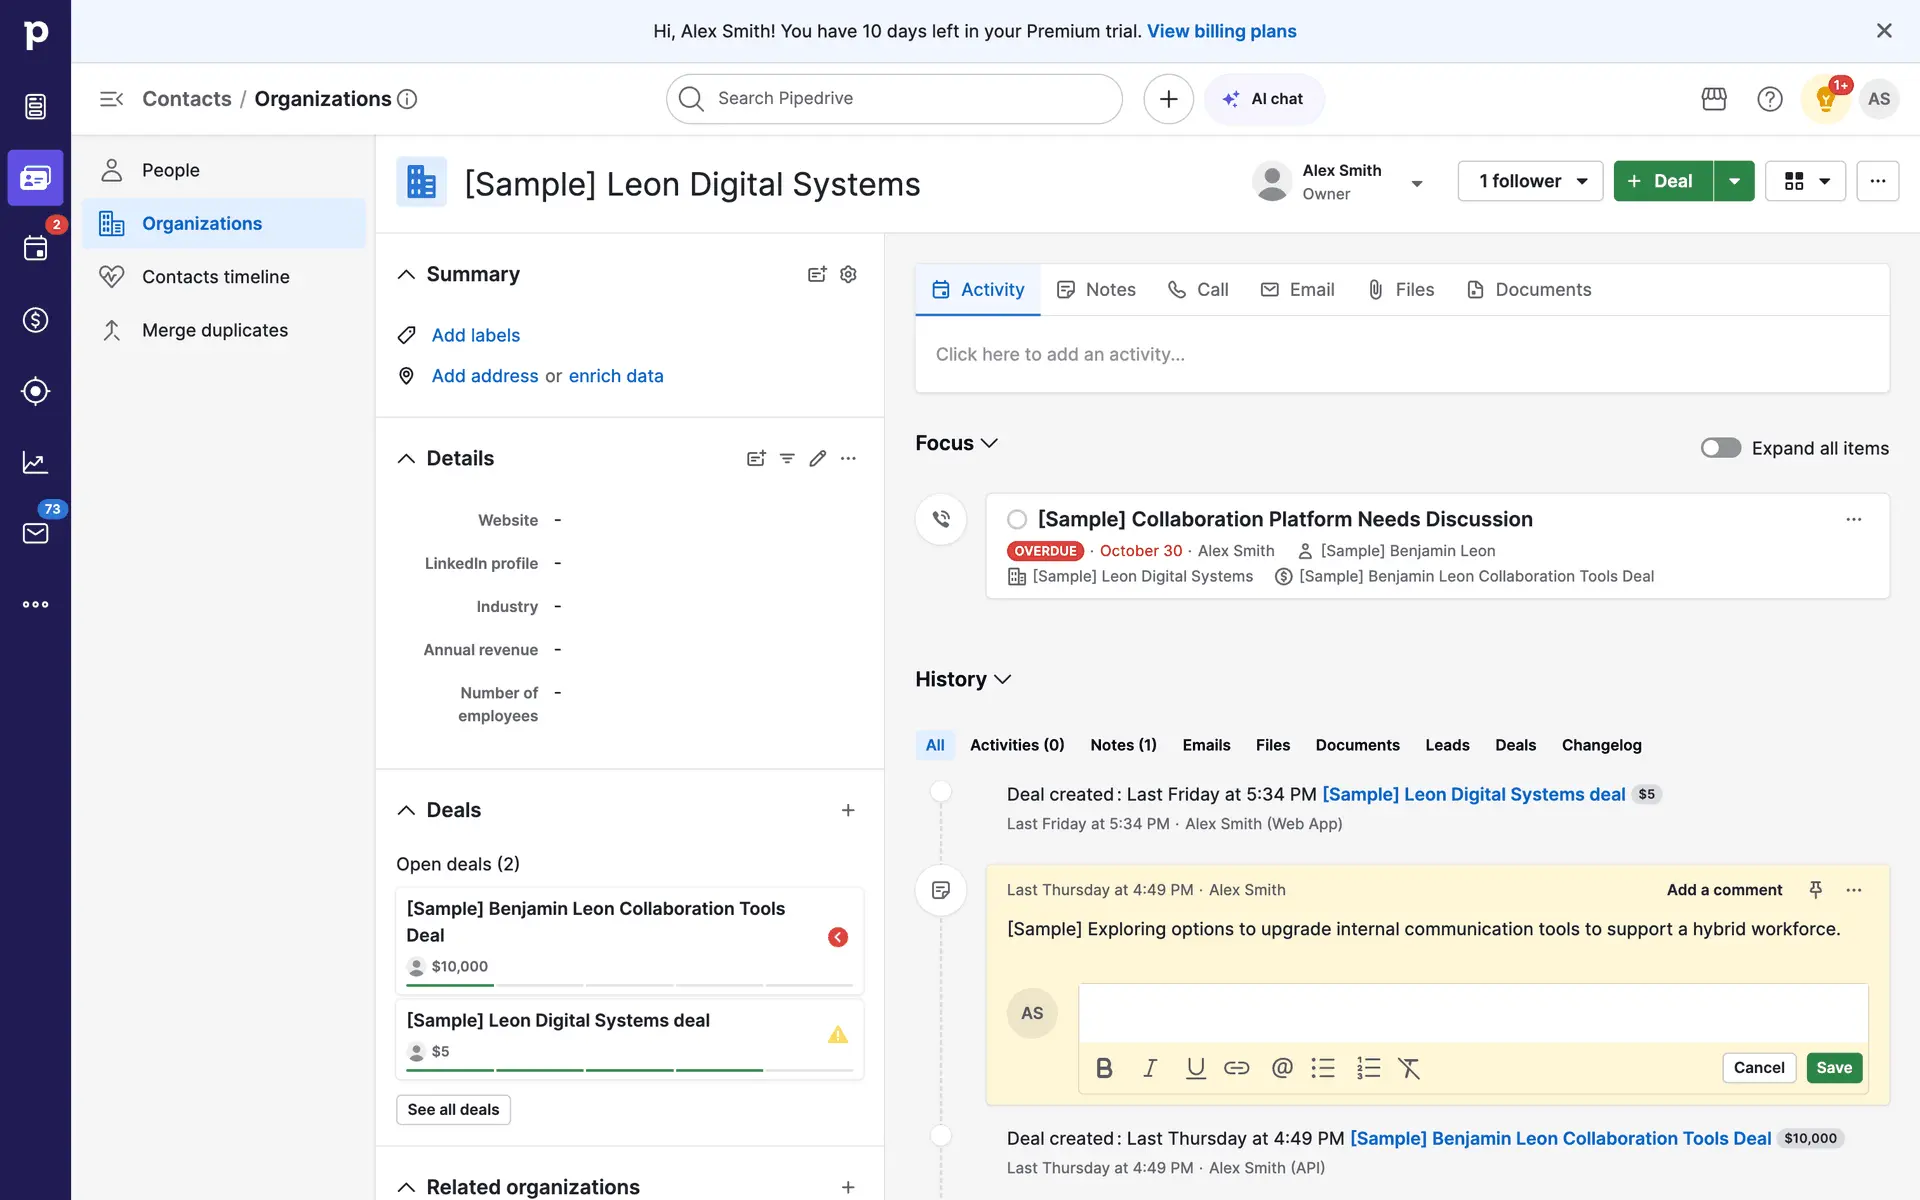The height and width of the screenshot is (1200, 1920).
Task: Pin the note with the pin icon
Action: tap(1816, 889)
